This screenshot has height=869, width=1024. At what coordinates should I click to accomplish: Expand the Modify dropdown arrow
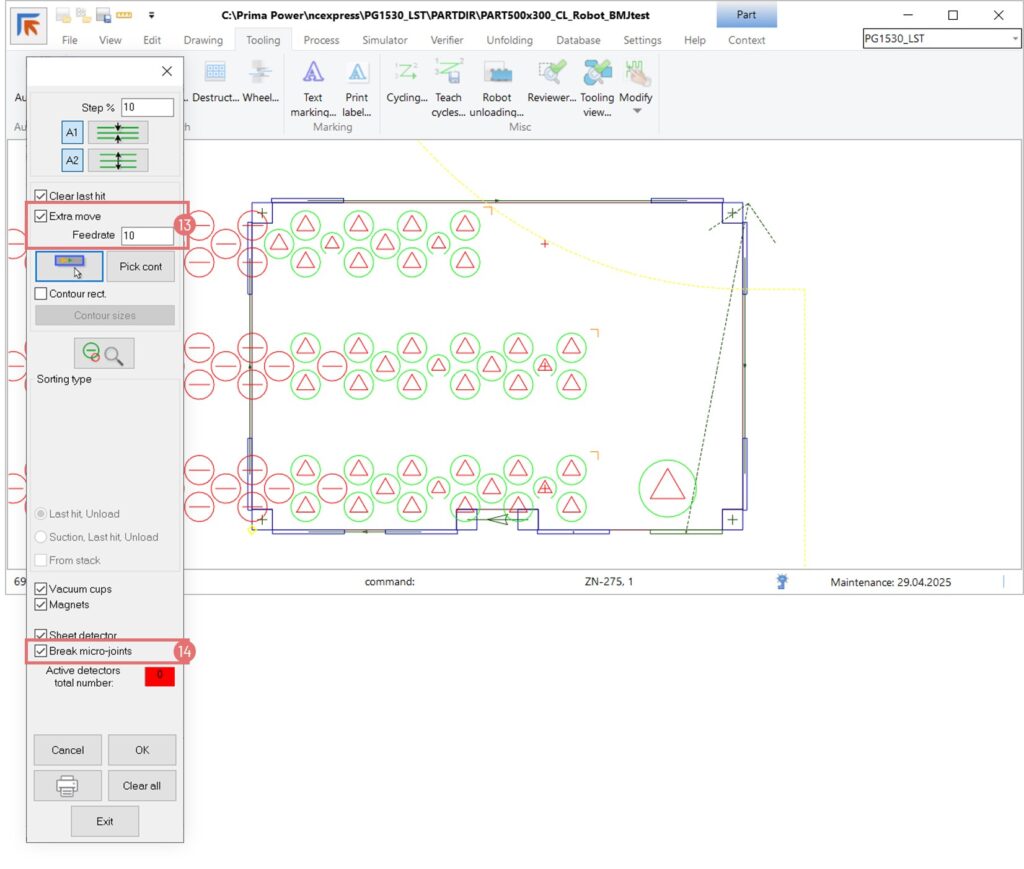(636, 112)
